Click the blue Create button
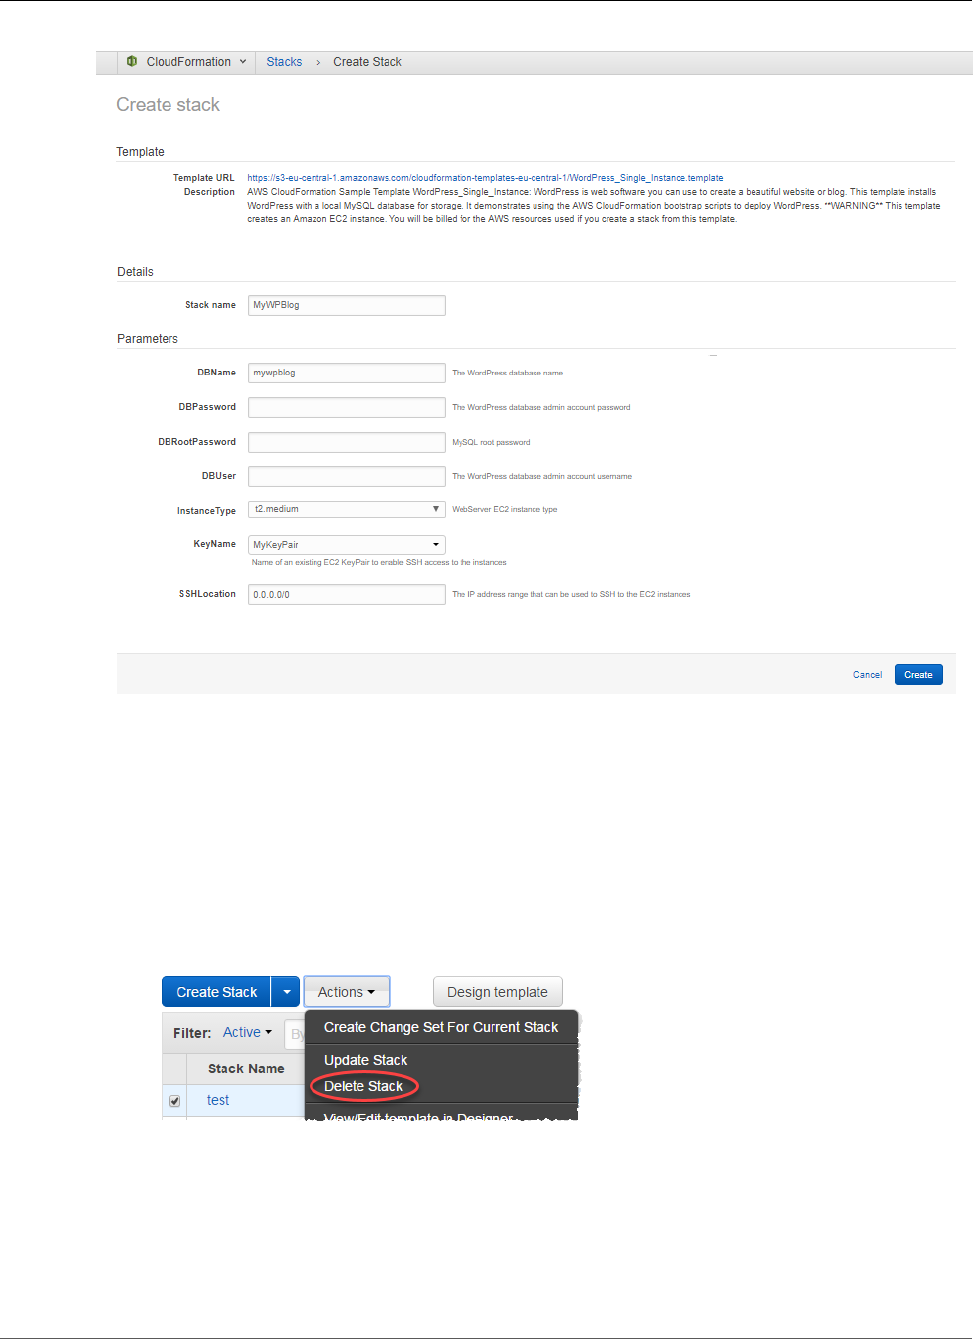This screenshot has width=973, height=1339. pos(918,675)
